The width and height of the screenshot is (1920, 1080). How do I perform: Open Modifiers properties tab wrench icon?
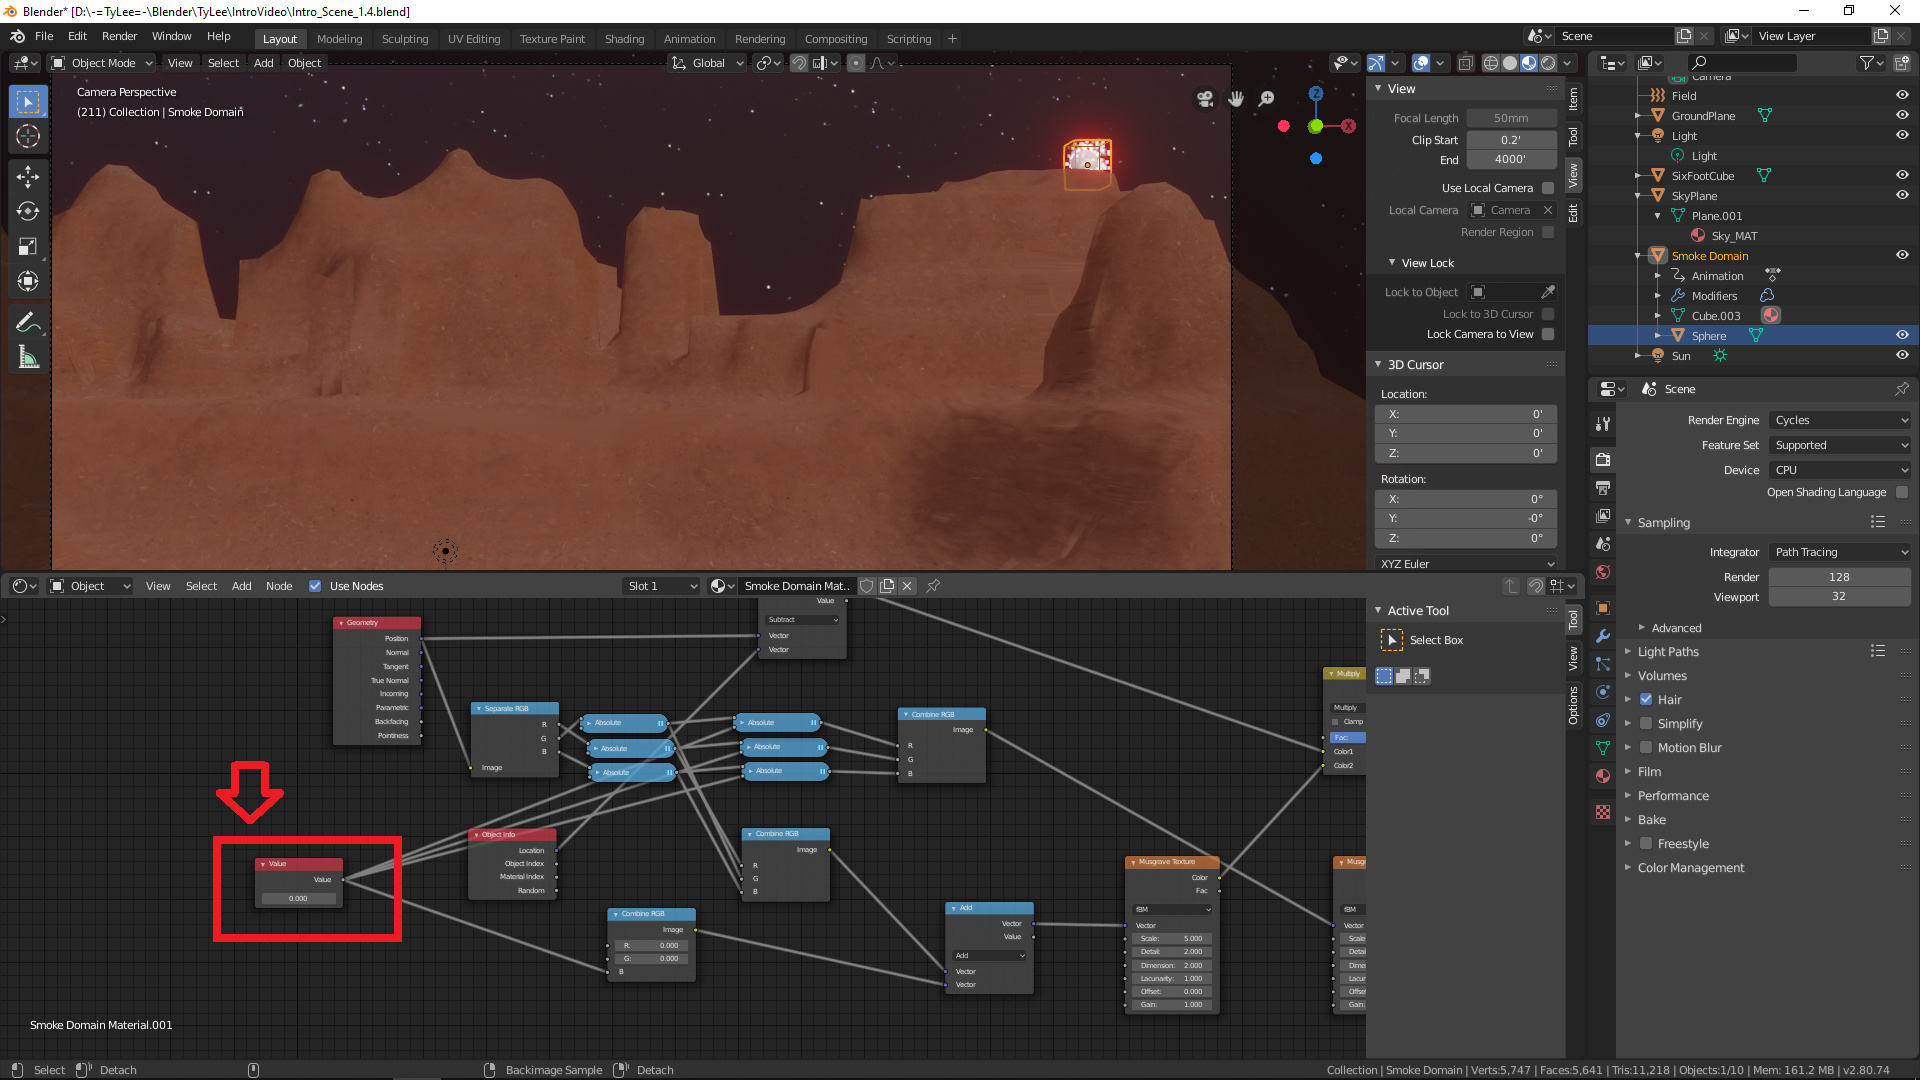pyautogui.click(x=1603, y=636)
